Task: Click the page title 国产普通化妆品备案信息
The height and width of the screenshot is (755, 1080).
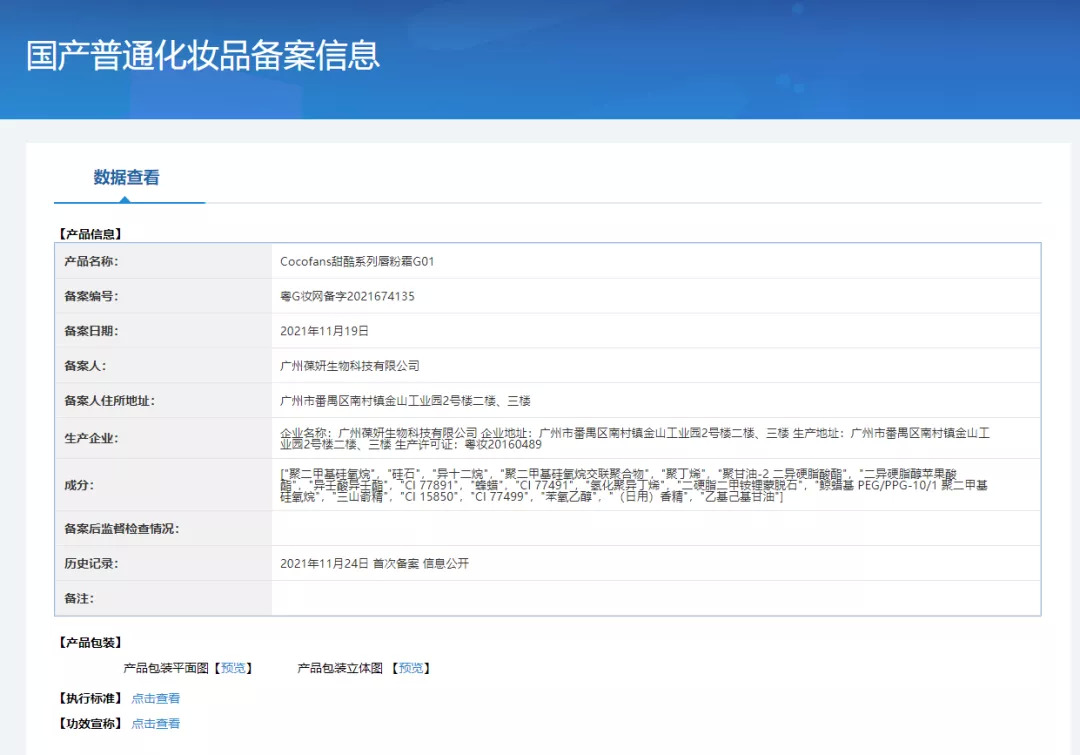Action: pos(203,55)
